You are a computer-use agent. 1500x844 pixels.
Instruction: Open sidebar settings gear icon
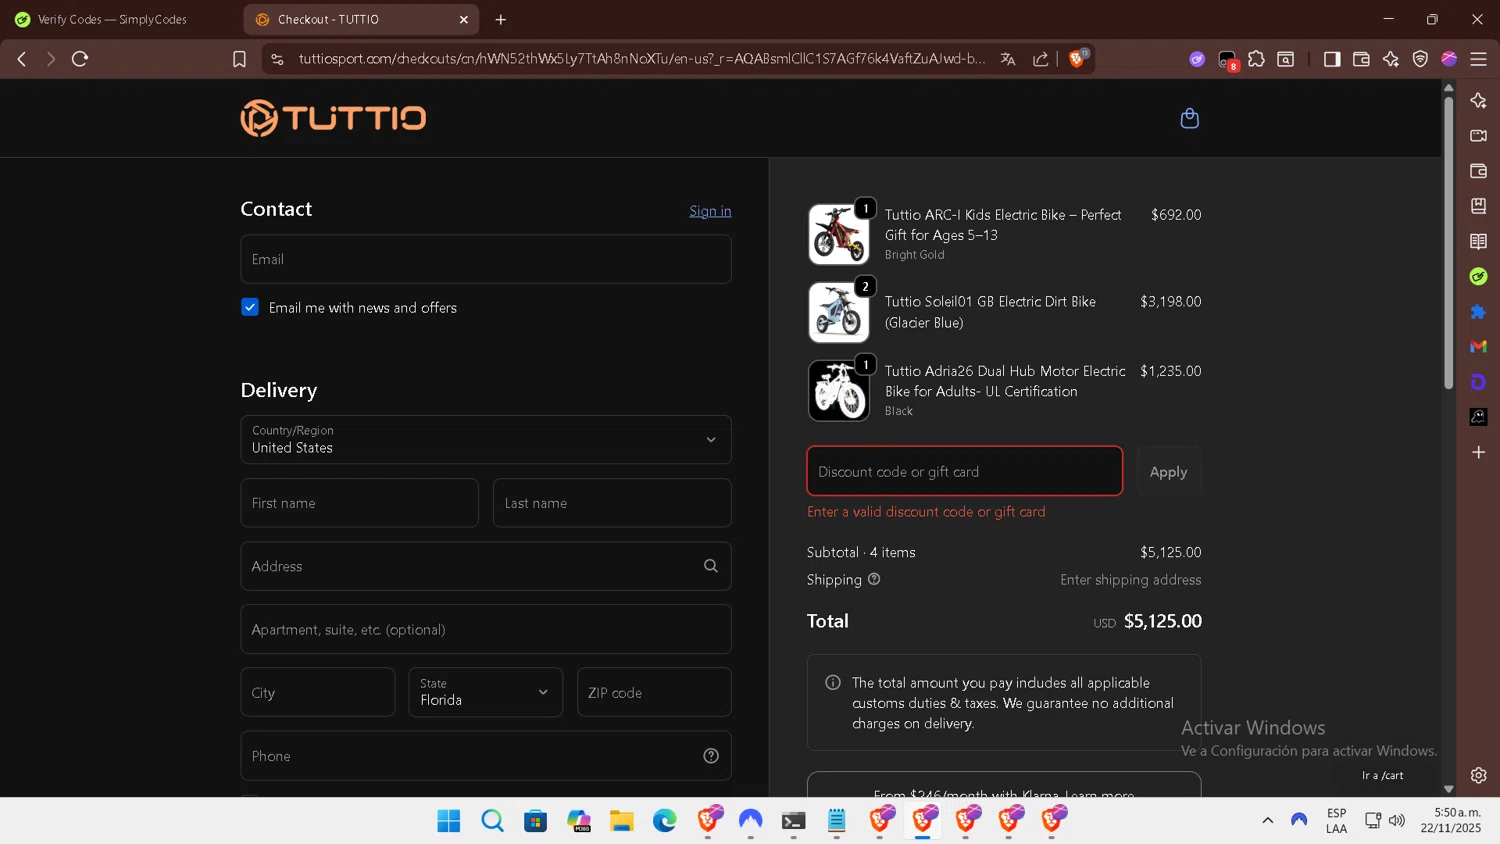click(1478, 775)
